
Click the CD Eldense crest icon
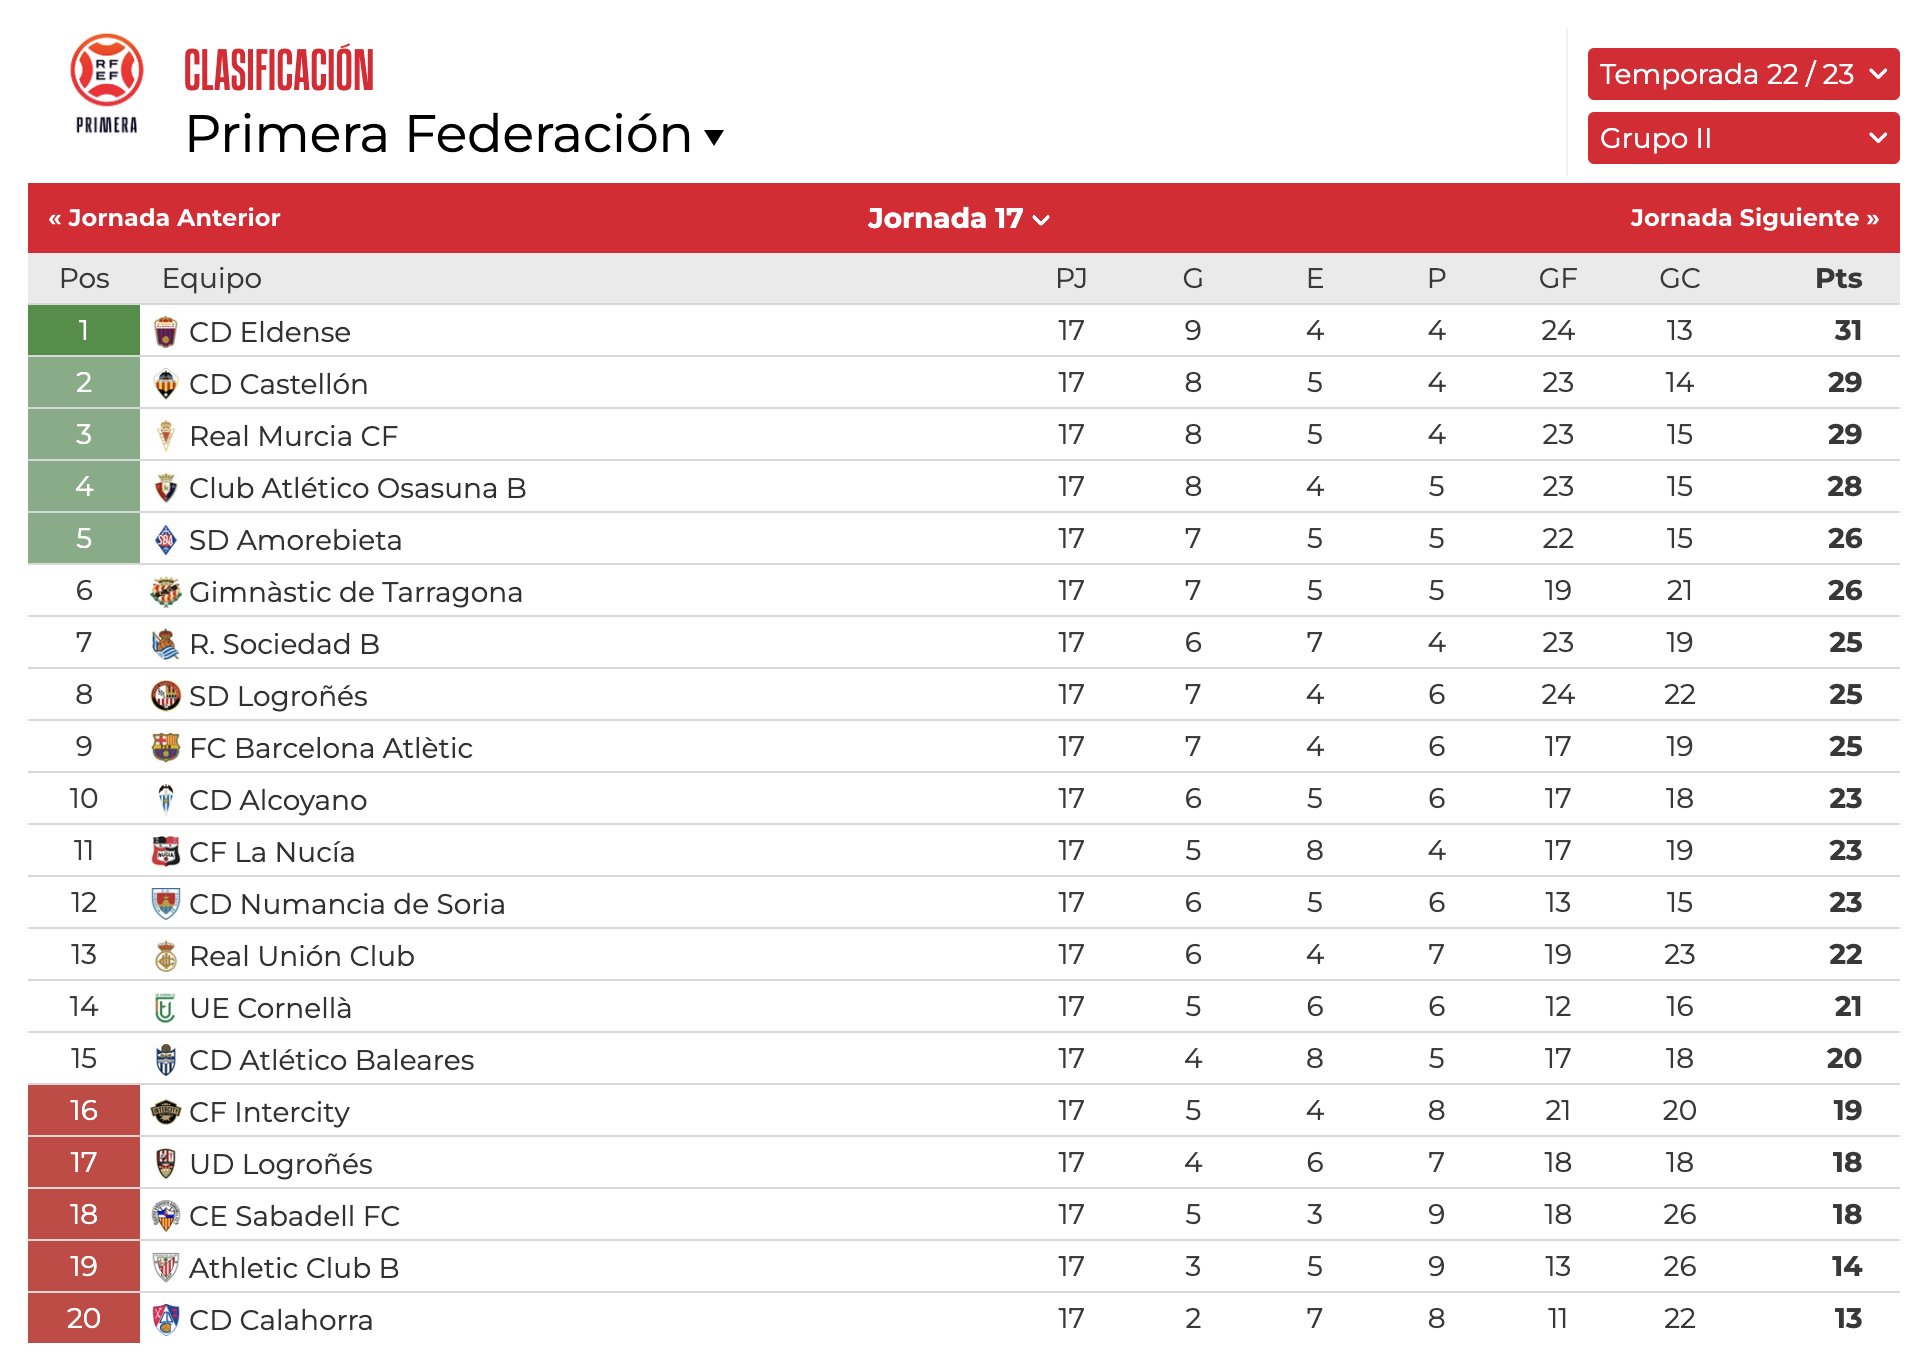[x=166, y=332]
